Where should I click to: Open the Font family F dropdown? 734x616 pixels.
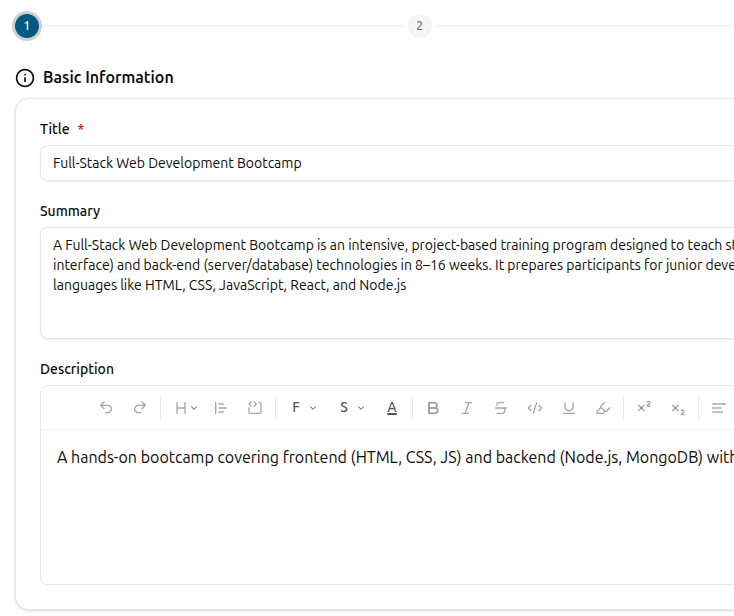click(x=304, y=408)
